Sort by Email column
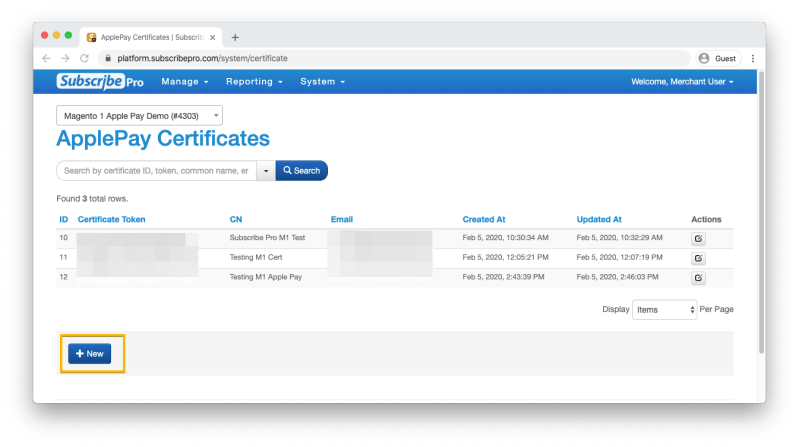The height and width of the screenshot is (447, 799). [x=342, y=219]
